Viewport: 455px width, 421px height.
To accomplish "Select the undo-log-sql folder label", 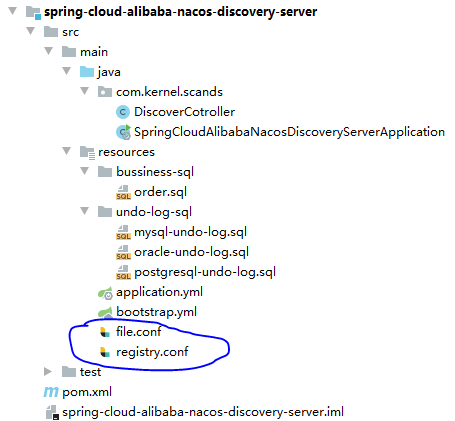I will (154, 213).
